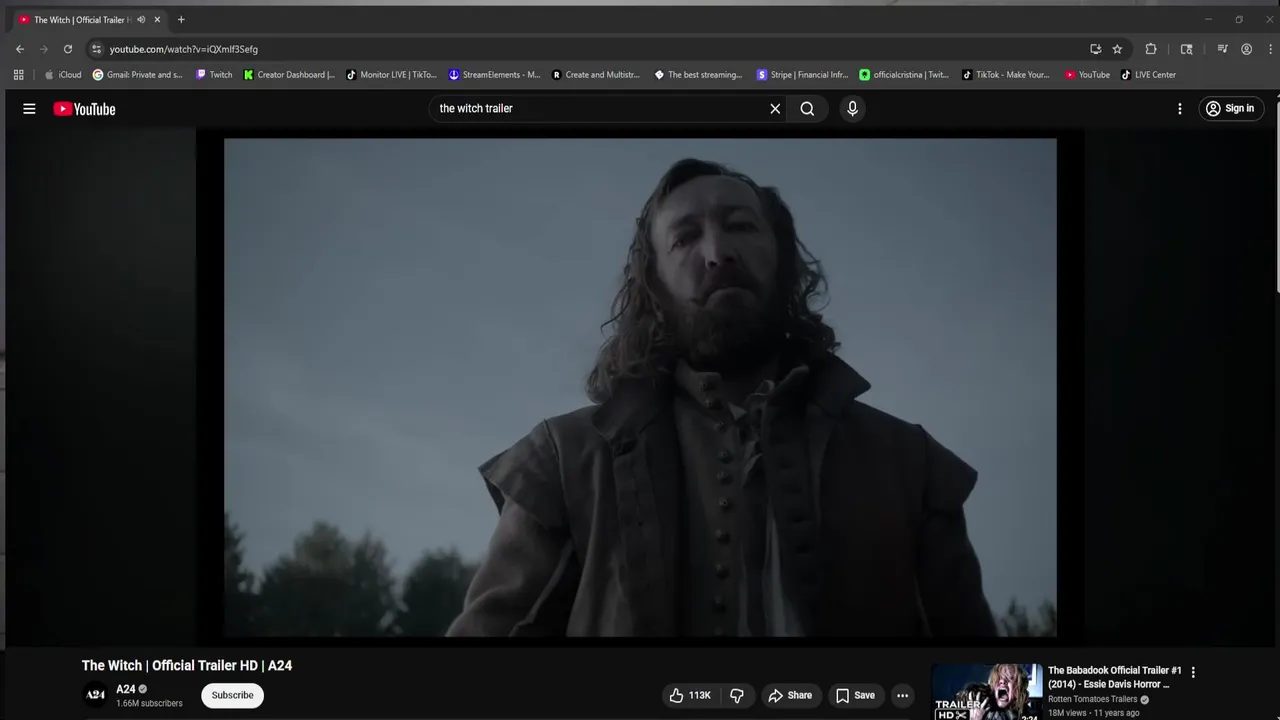Click the Sign in button
Image resolution: width=1280 pixels, height=720 pixels.
tap(1230, 109)
